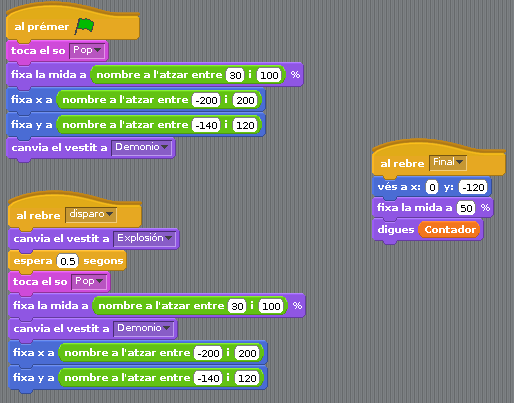The height and width of the screenshot is (403, 514).
Task: Click the 120 value in bottom 'fixa y' block
Action: pyautogui.click(x=247, y=378)
